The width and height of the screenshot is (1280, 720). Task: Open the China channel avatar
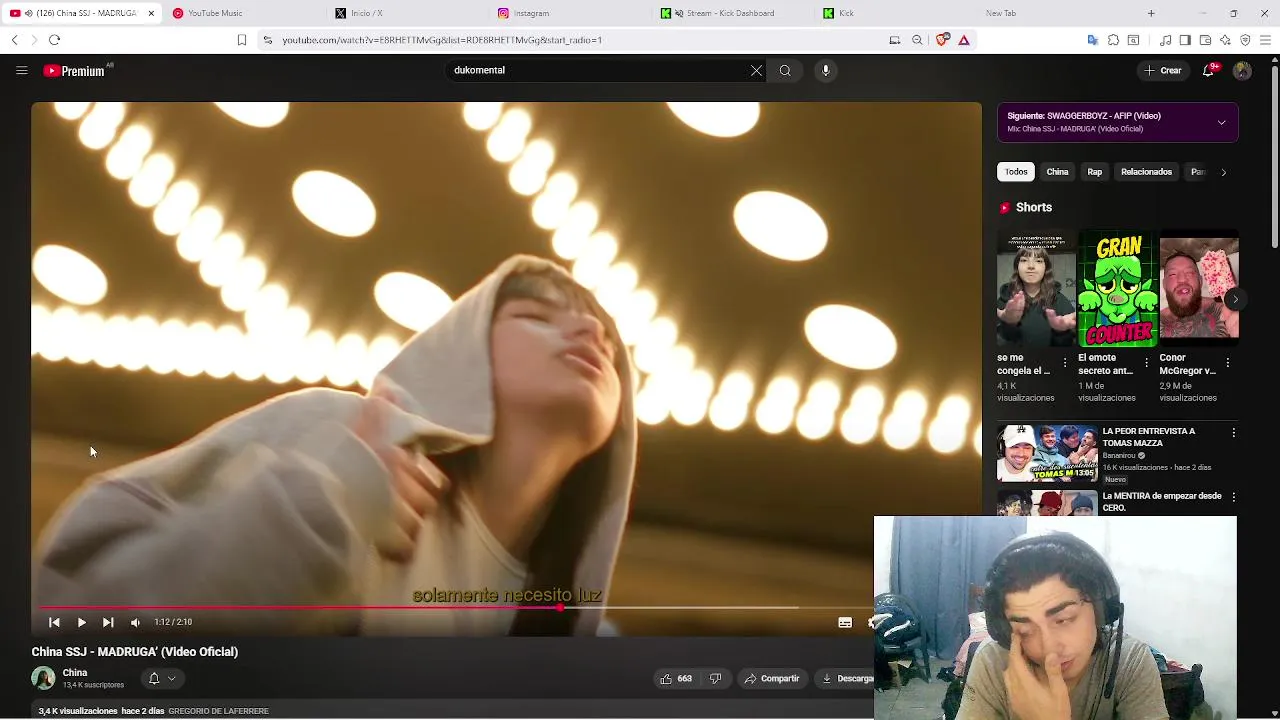point(43,678)
